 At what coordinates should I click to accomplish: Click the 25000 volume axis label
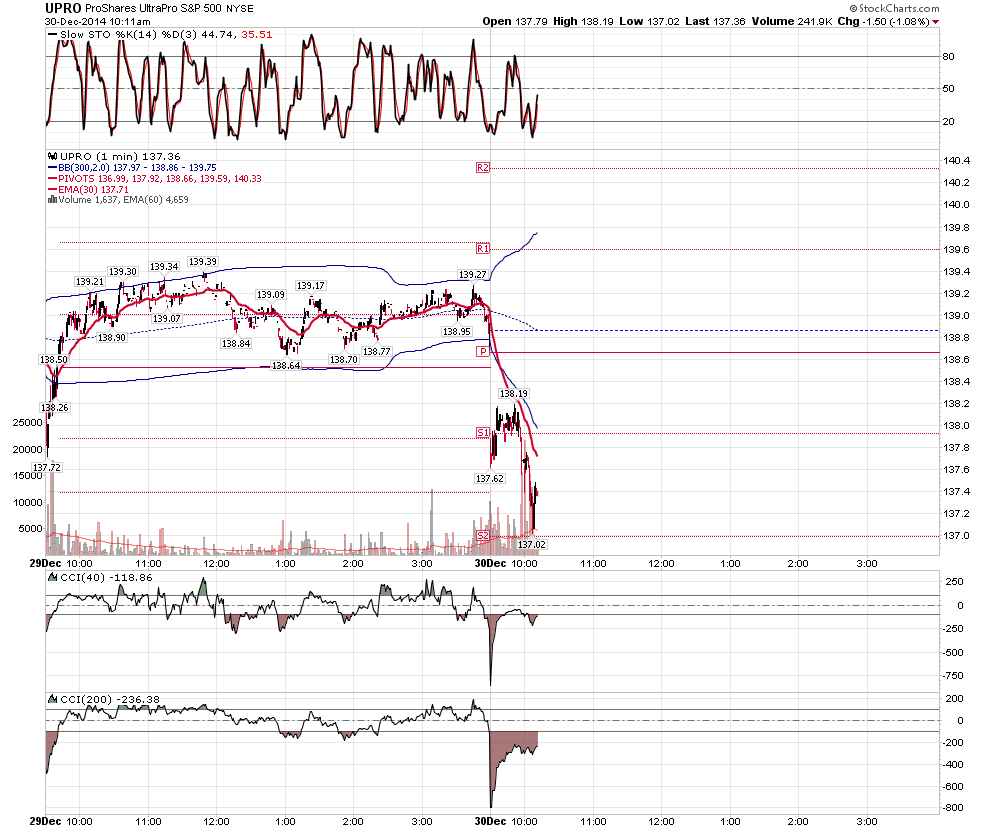click(28, 423)
